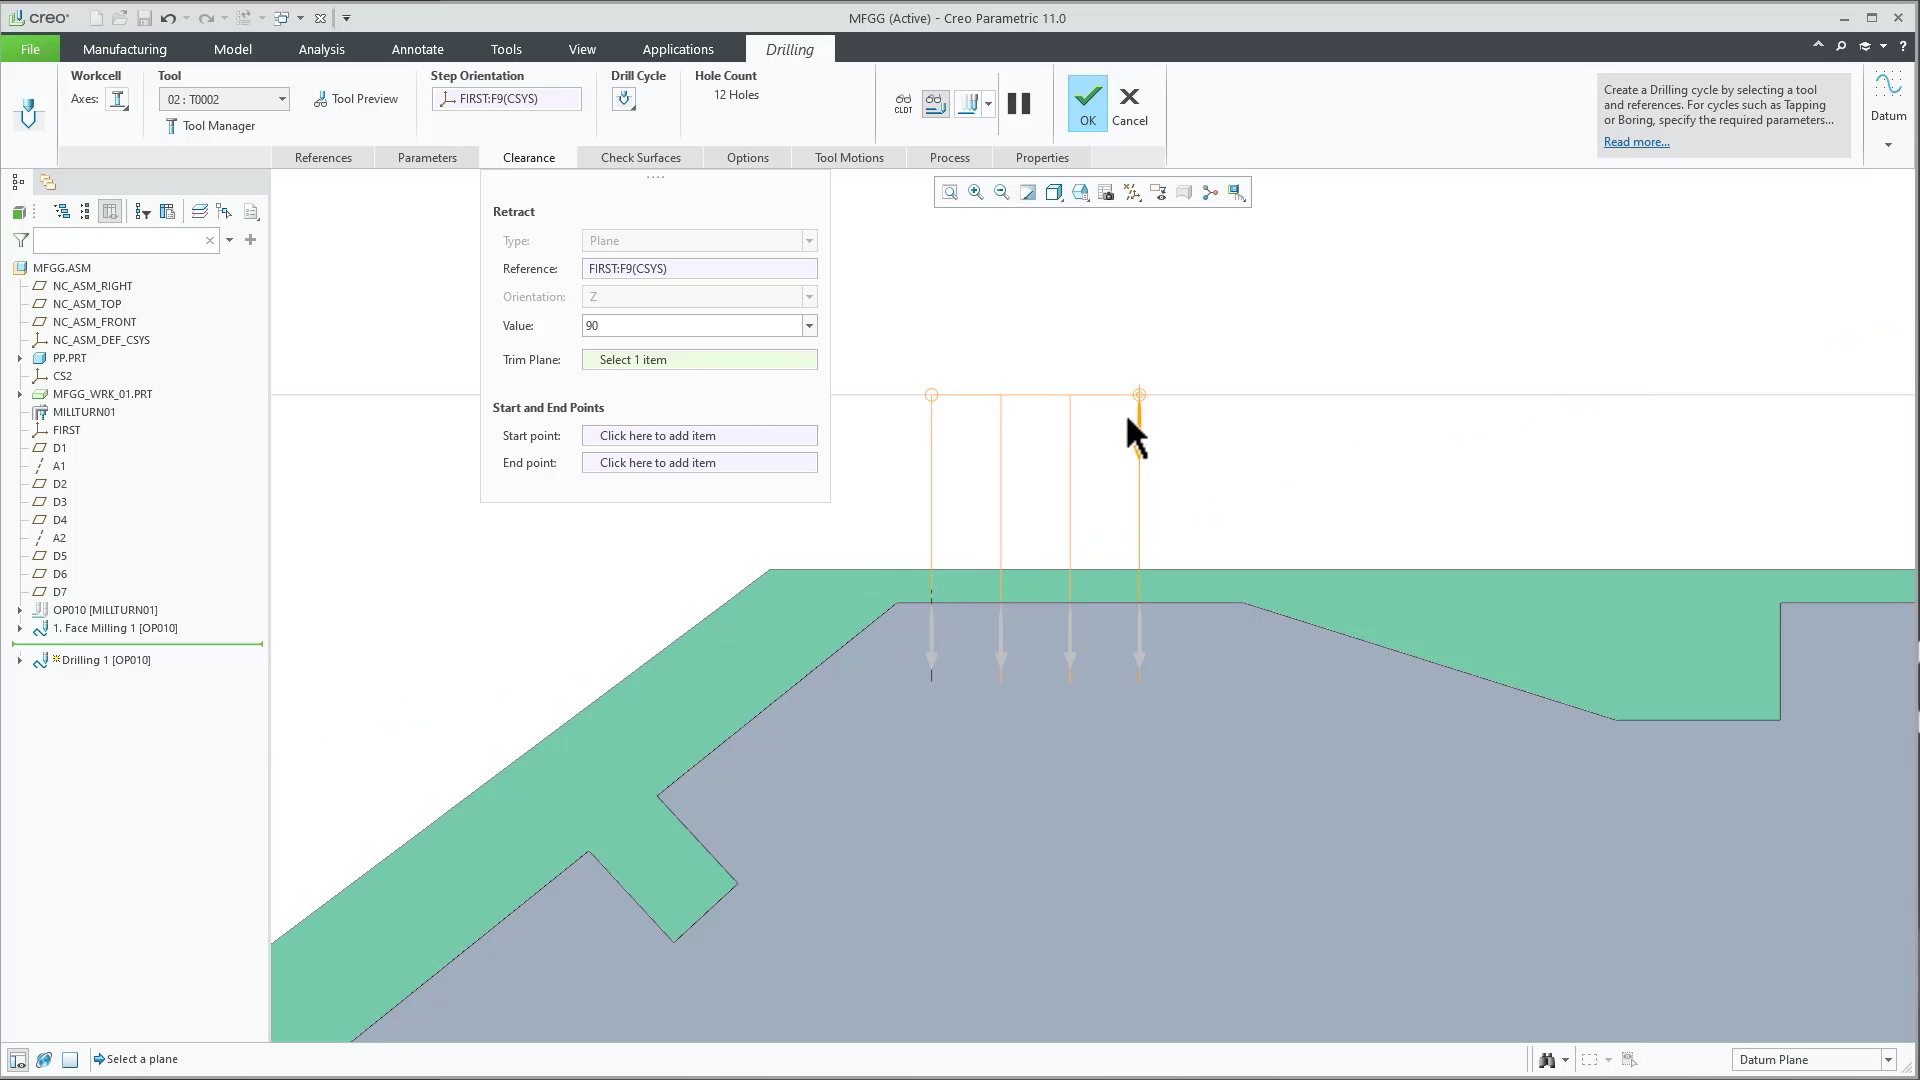The image size is (1920, 1080).
Task: Click the CLDT preview glasses icon
Action: 903,103
